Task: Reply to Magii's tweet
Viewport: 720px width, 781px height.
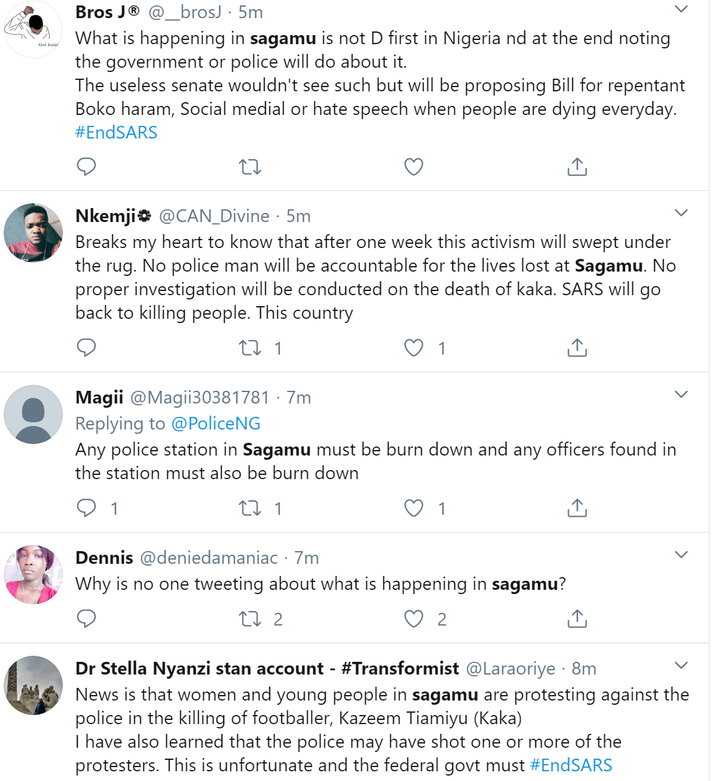Action: (x=86, y=508)
